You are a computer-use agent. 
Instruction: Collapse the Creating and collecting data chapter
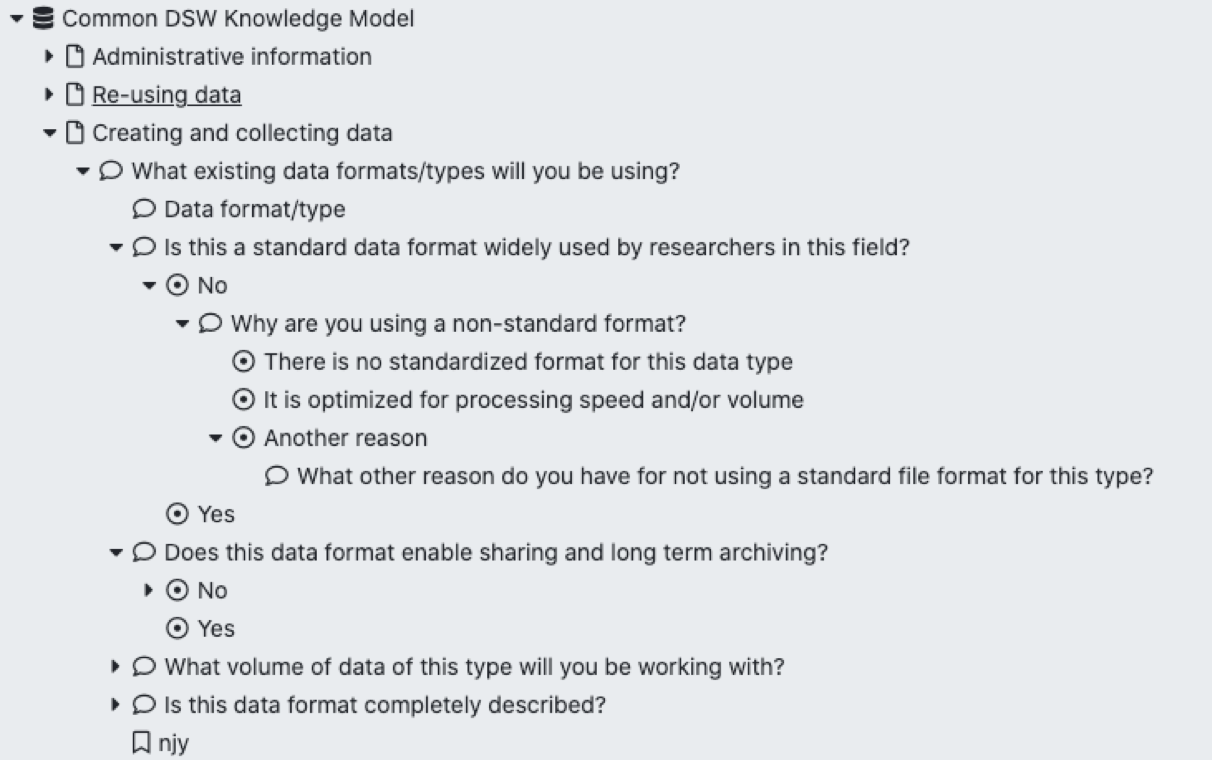(49, 132)
